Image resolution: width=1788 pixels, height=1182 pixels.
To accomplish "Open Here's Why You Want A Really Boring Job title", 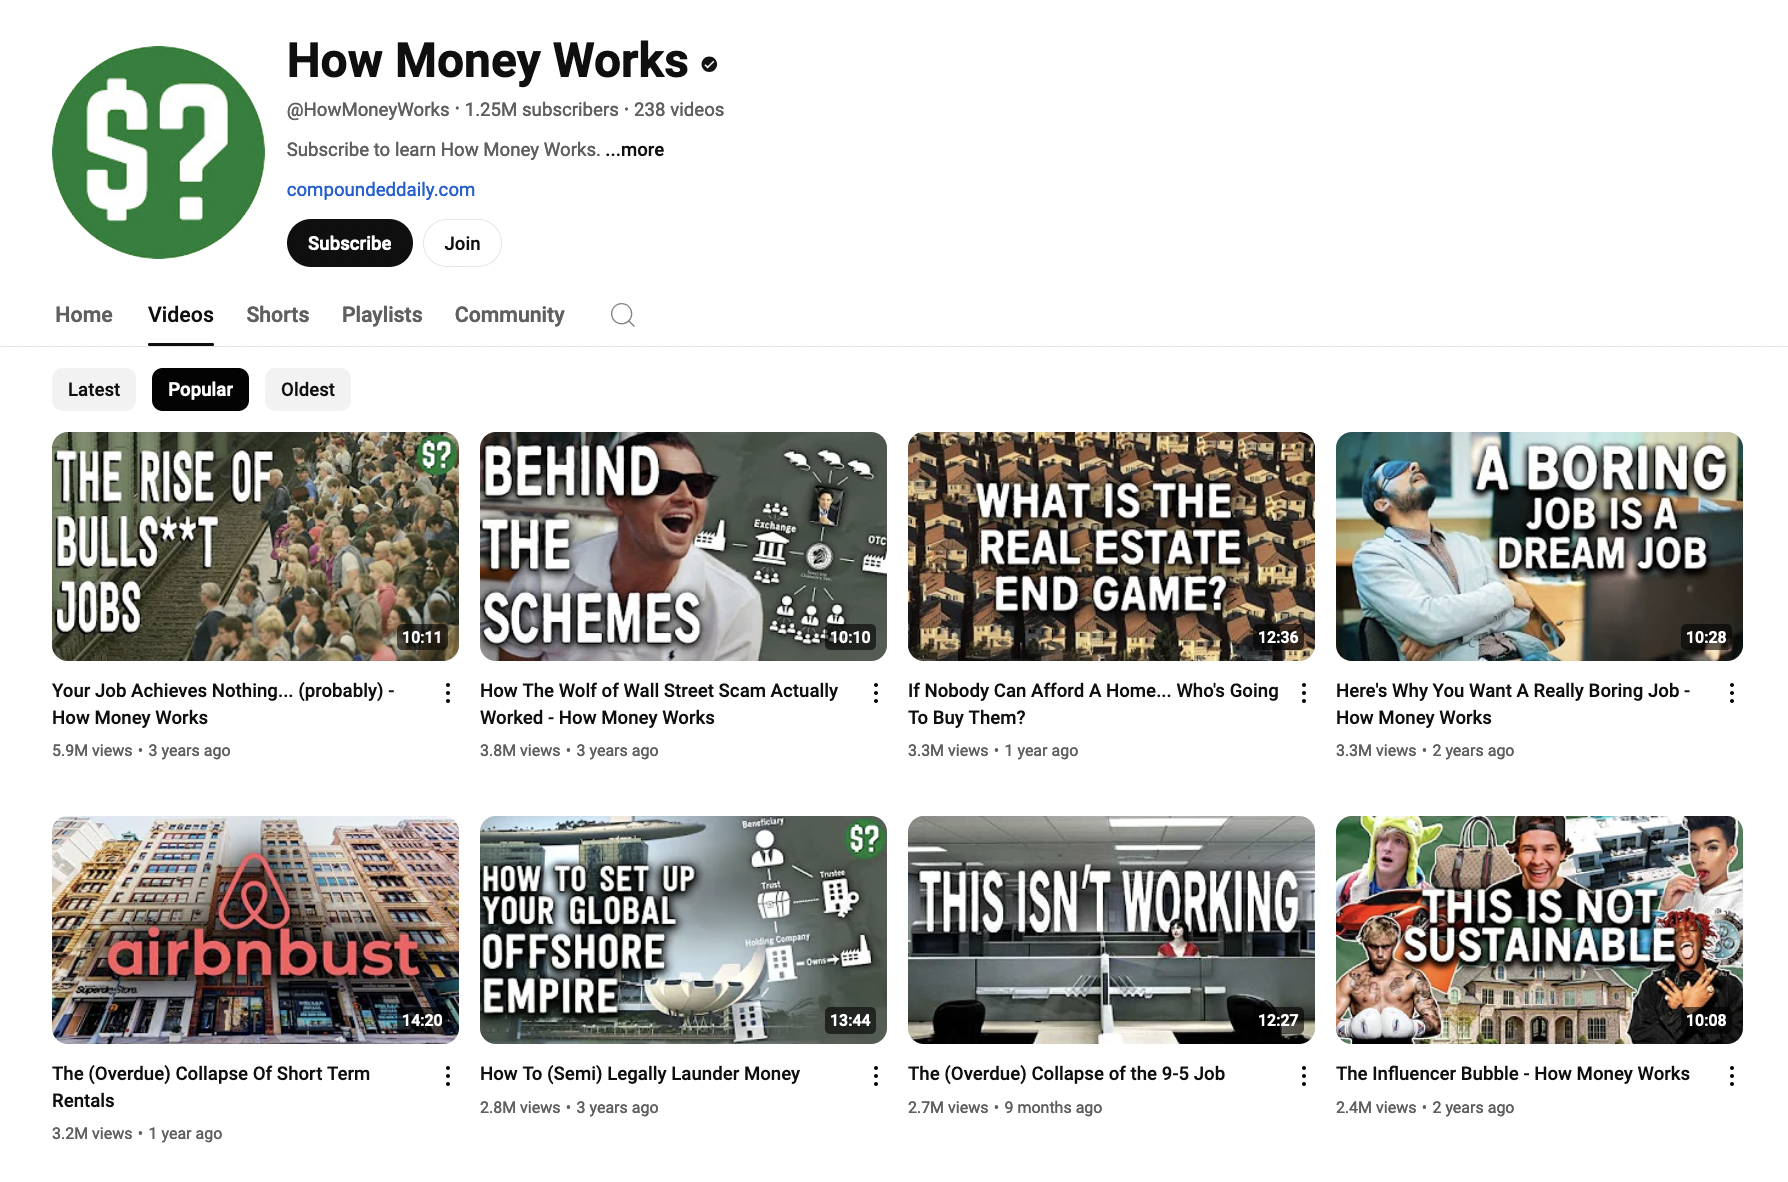I will pos(1513,704).
